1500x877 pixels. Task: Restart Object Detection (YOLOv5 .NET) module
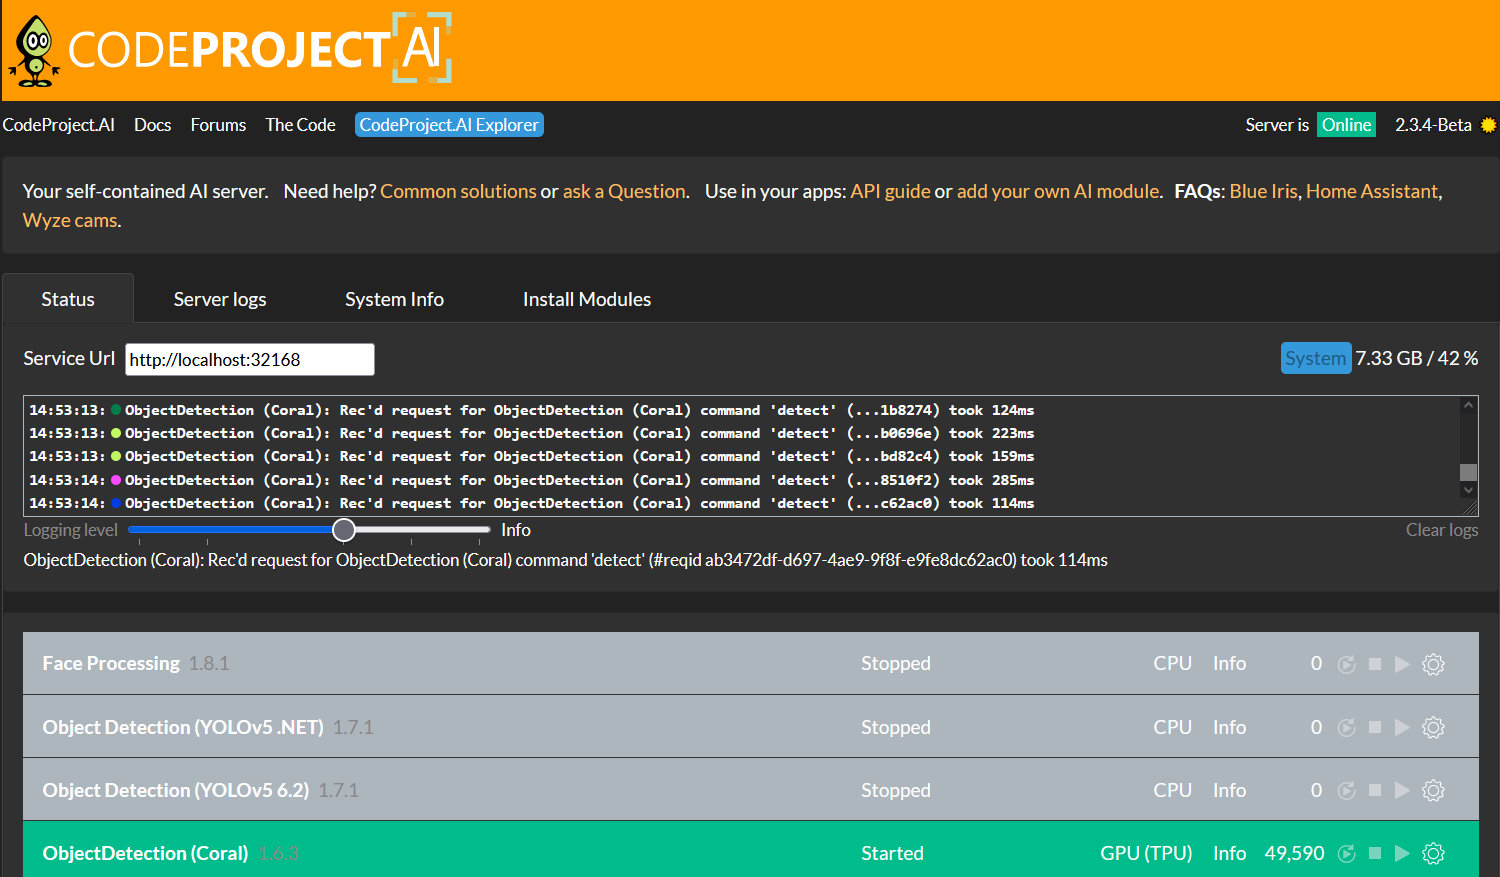[1347, 728]
